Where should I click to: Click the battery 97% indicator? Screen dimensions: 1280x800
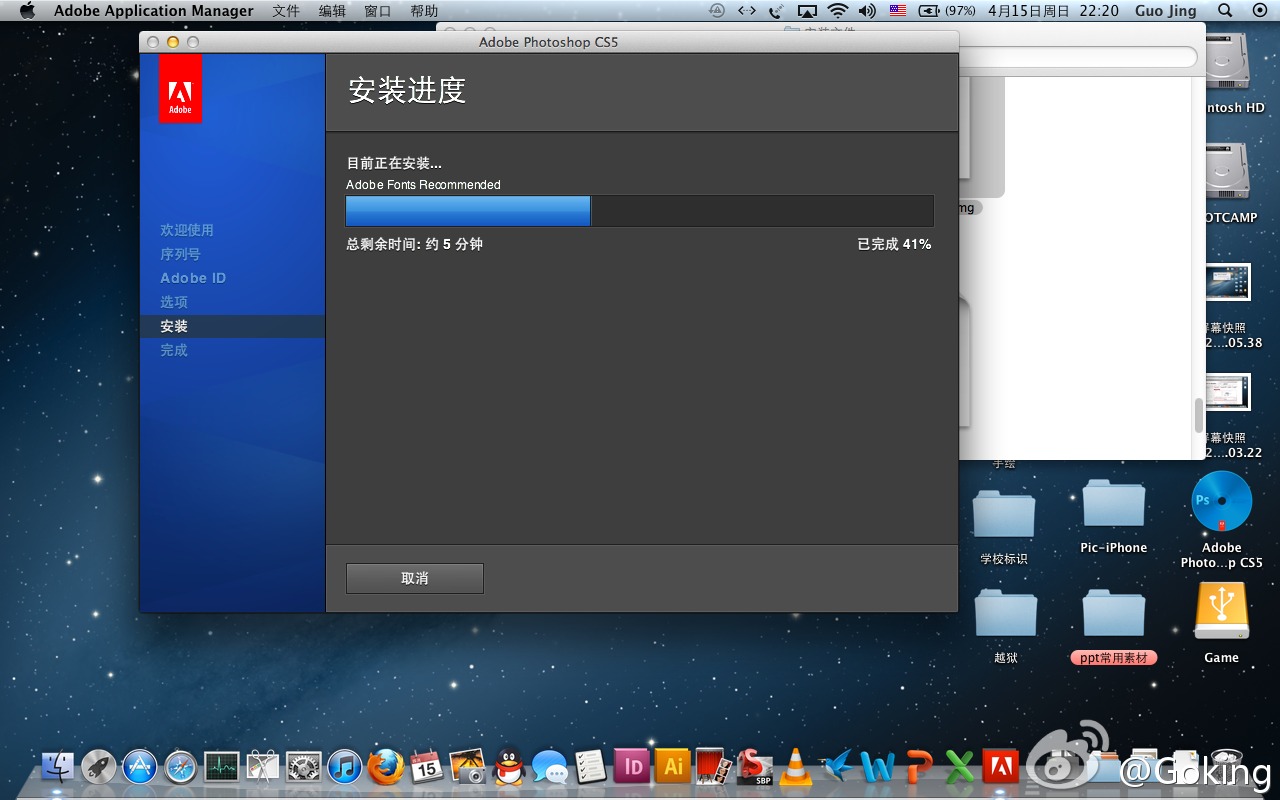947,11
